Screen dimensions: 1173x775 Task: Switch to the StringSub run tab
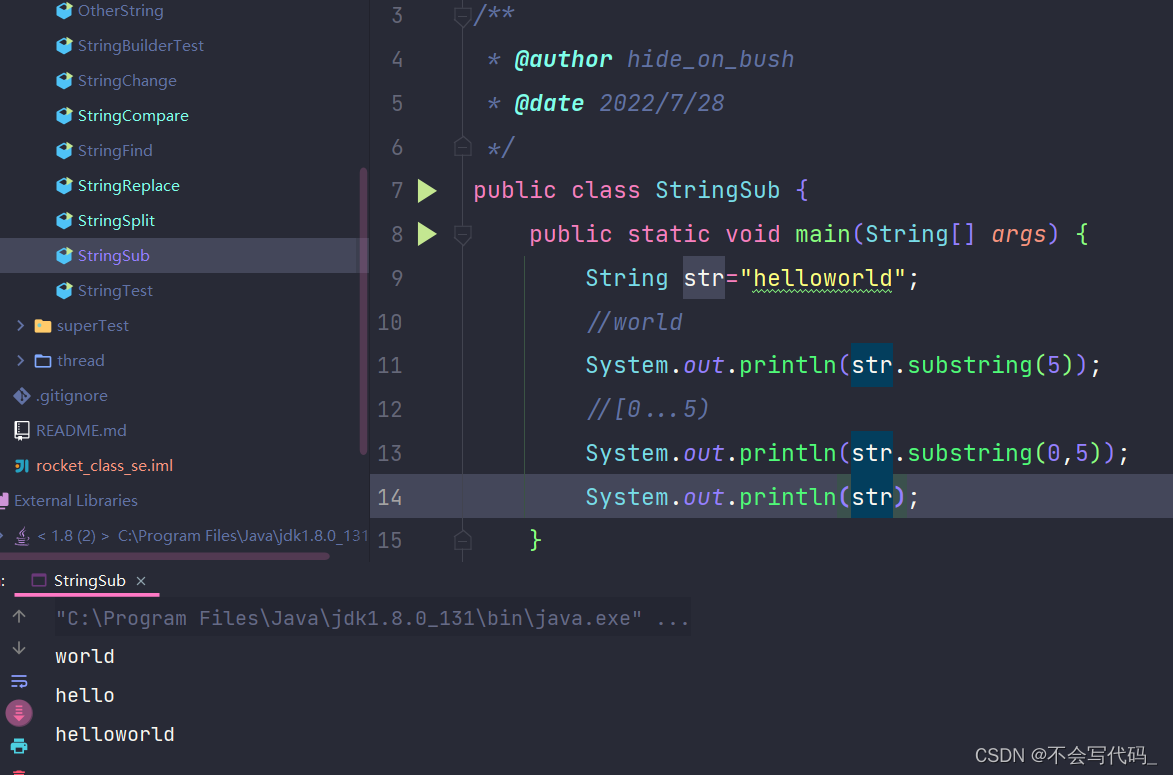(x=89, y=581)
